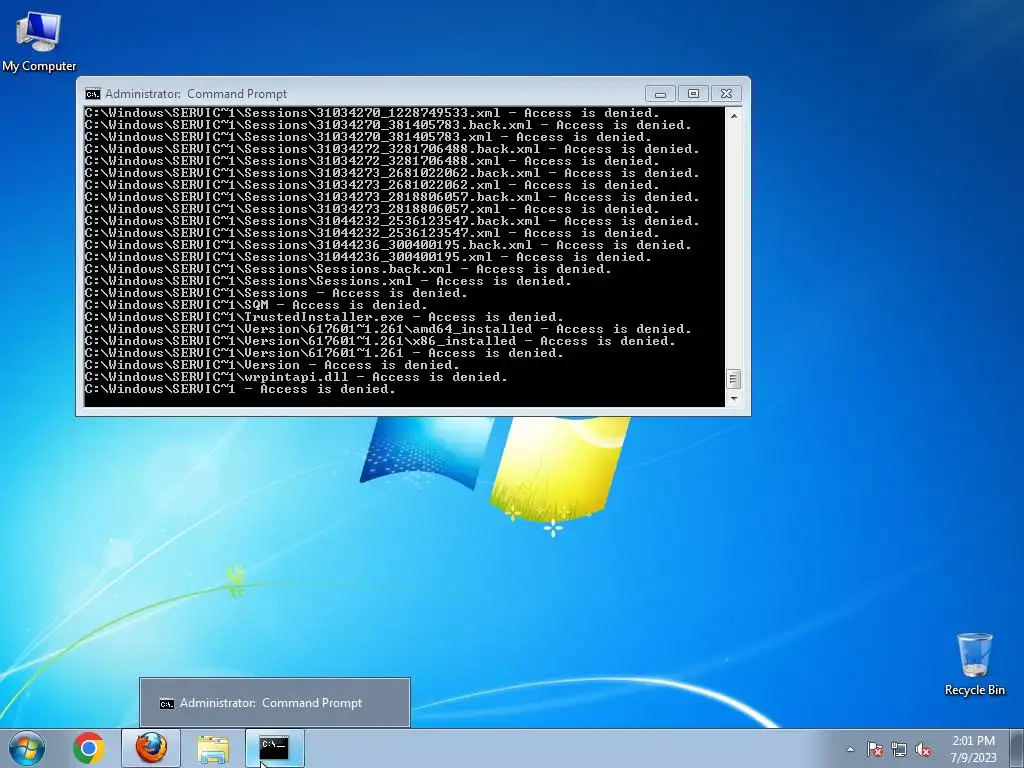Click the Sessions\Sessions.xml access denied line
The width and height of the screenshot is (1024, 768).
click(x=328, y=281)
